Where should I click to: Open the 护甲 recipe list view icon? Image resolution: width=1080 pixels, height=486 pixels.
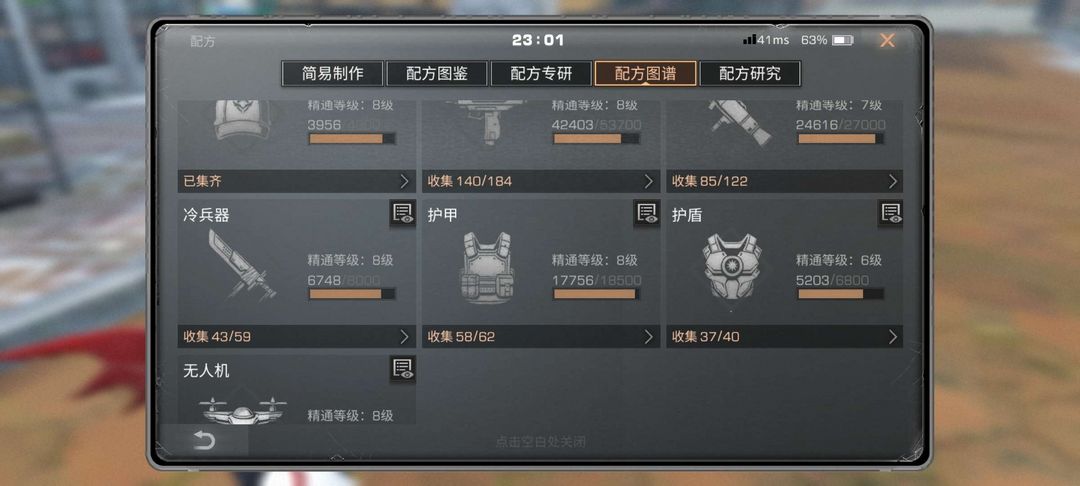point(647,213)
